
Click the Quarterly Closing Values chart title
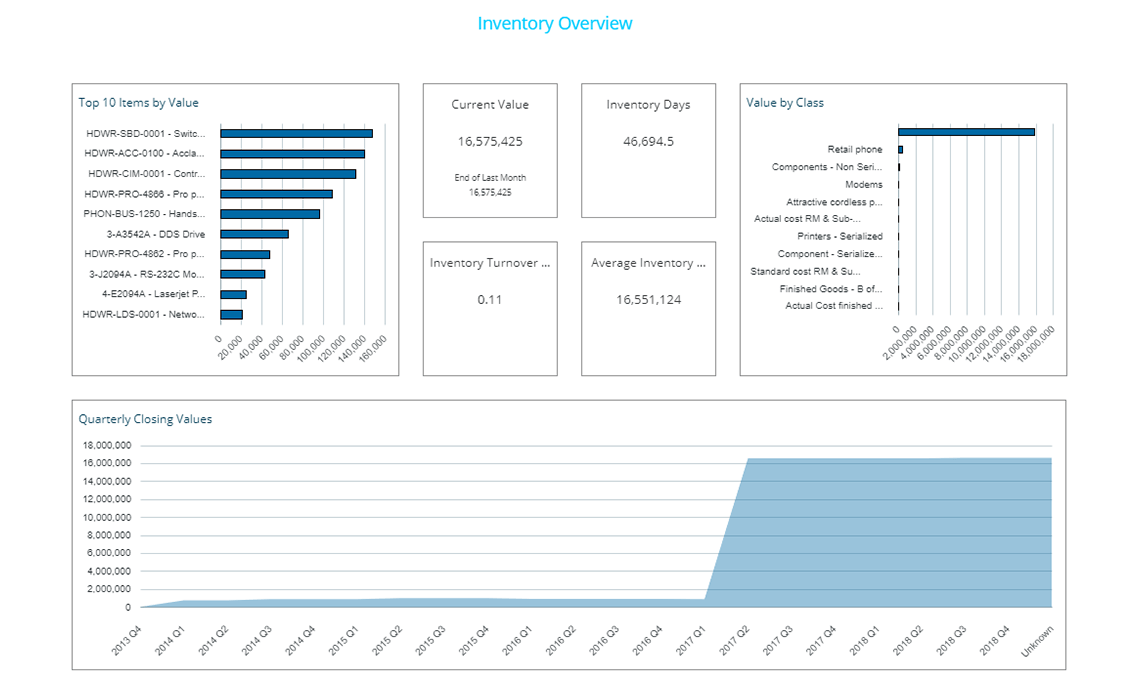coord(148,419)
